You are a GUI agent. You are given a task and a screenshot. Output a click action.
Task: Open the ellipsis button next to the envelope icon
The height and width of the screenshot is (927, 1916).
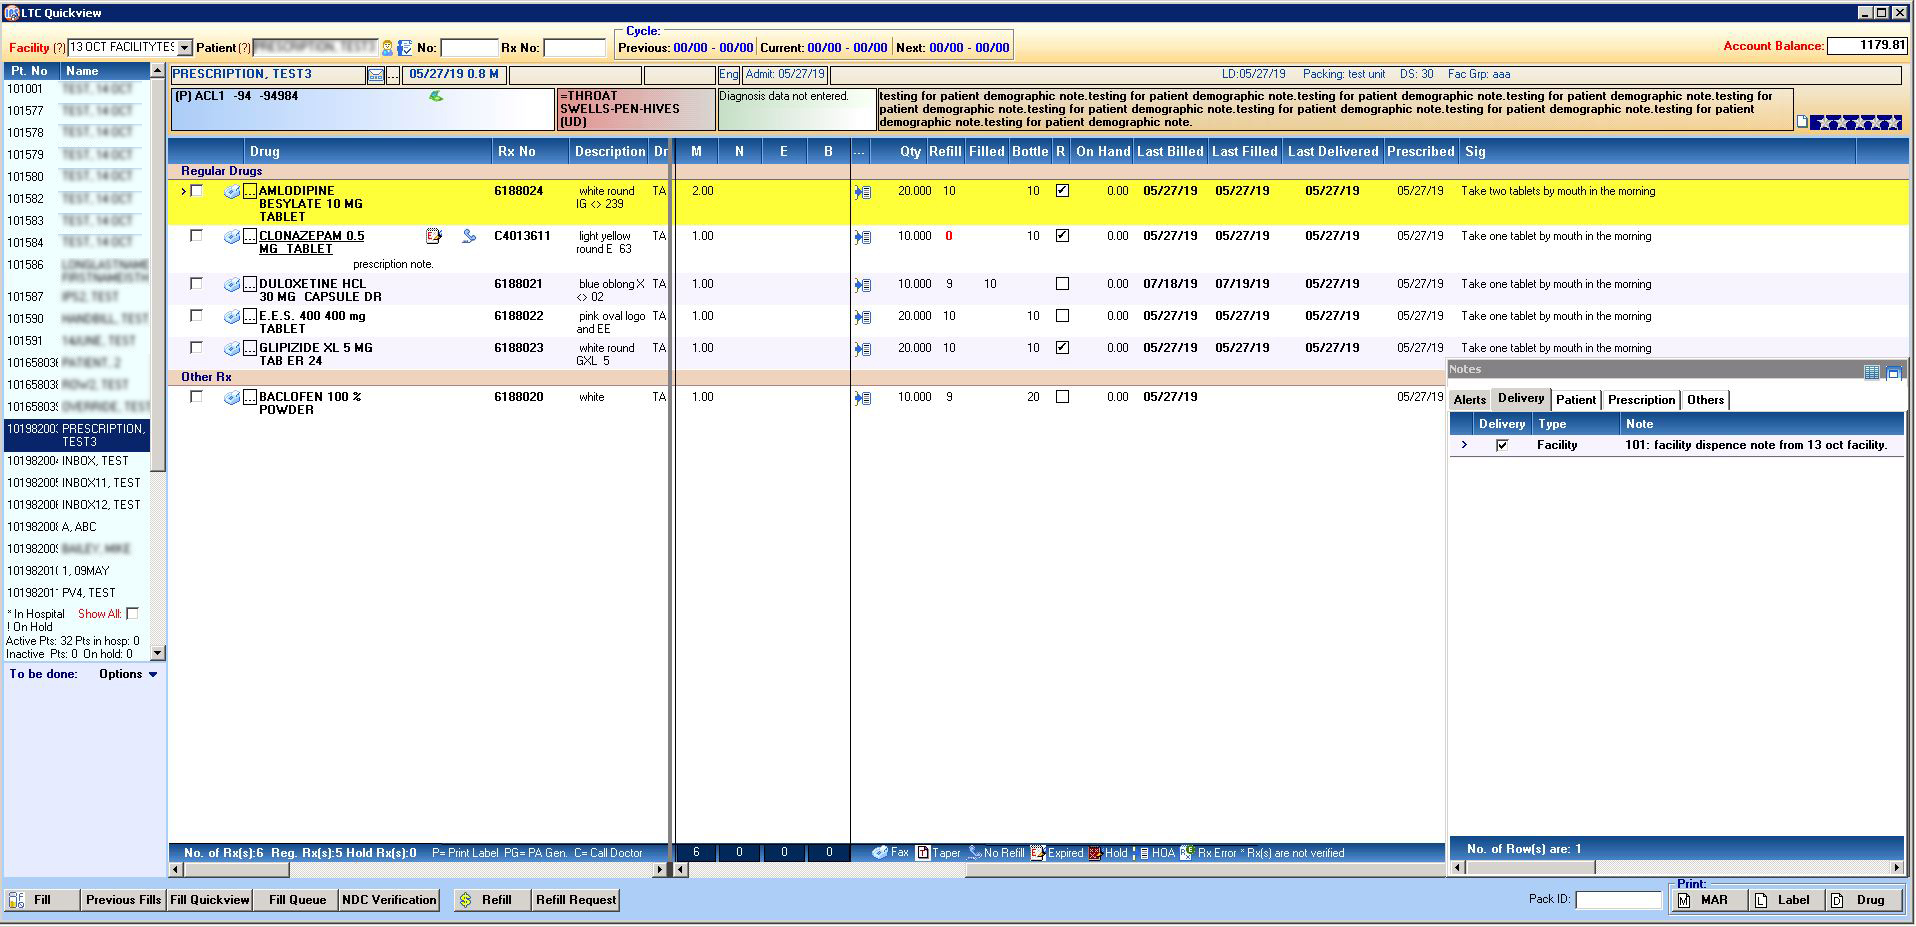coord(393,75)
